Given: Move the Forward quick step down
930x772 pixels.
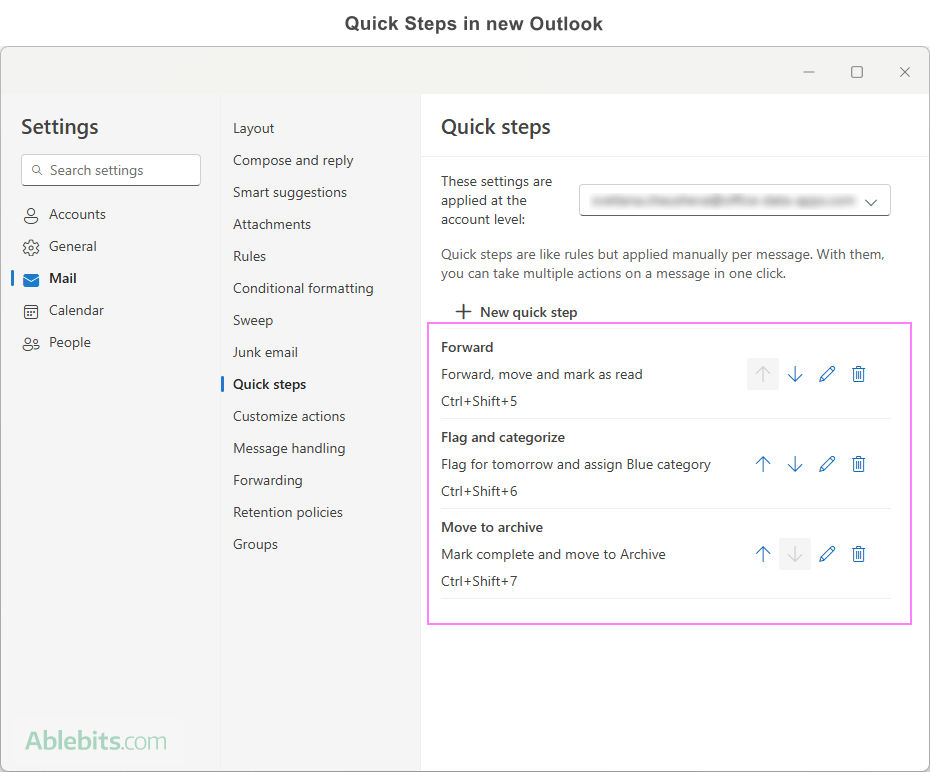Looking at the screenshot, I should [795, 374].
